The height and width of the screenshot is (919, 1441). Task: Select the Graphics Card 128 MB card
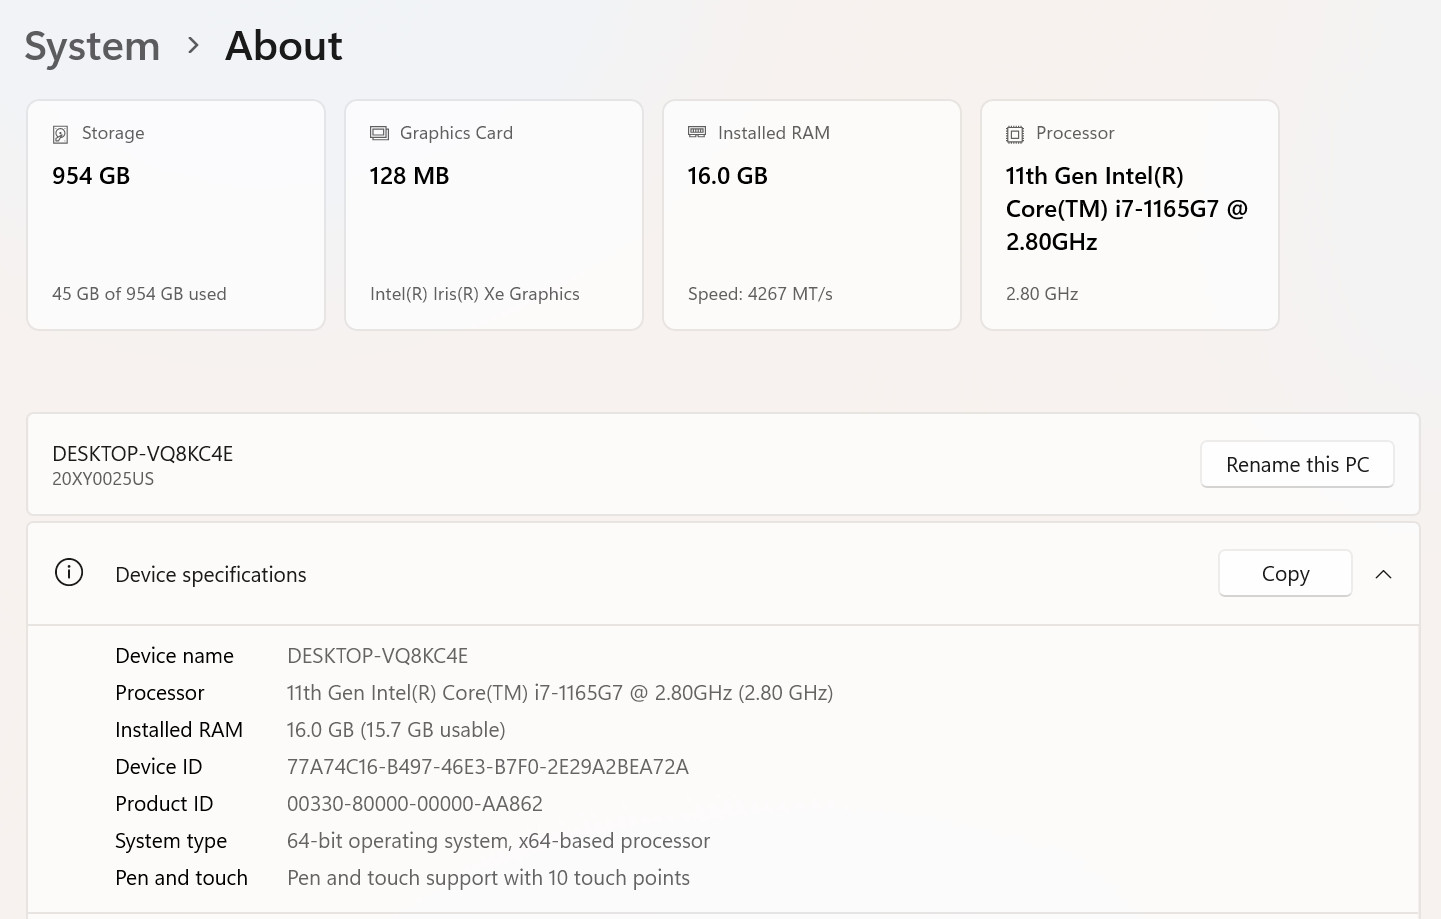point(494,215)
